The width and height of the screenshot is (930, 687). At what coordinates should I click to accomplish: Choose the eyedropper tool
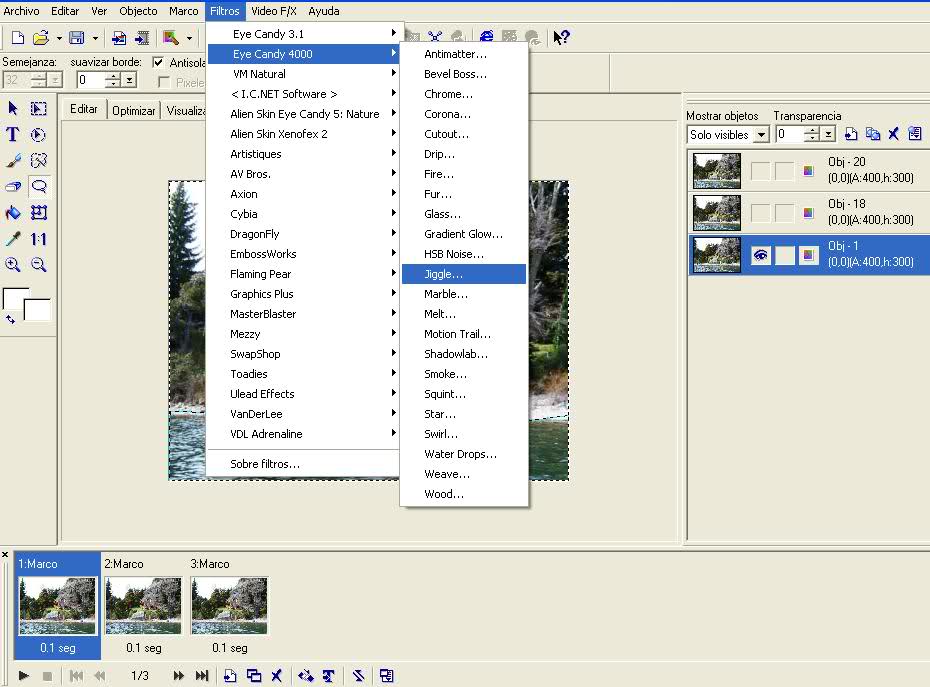(x=12, y=239)
